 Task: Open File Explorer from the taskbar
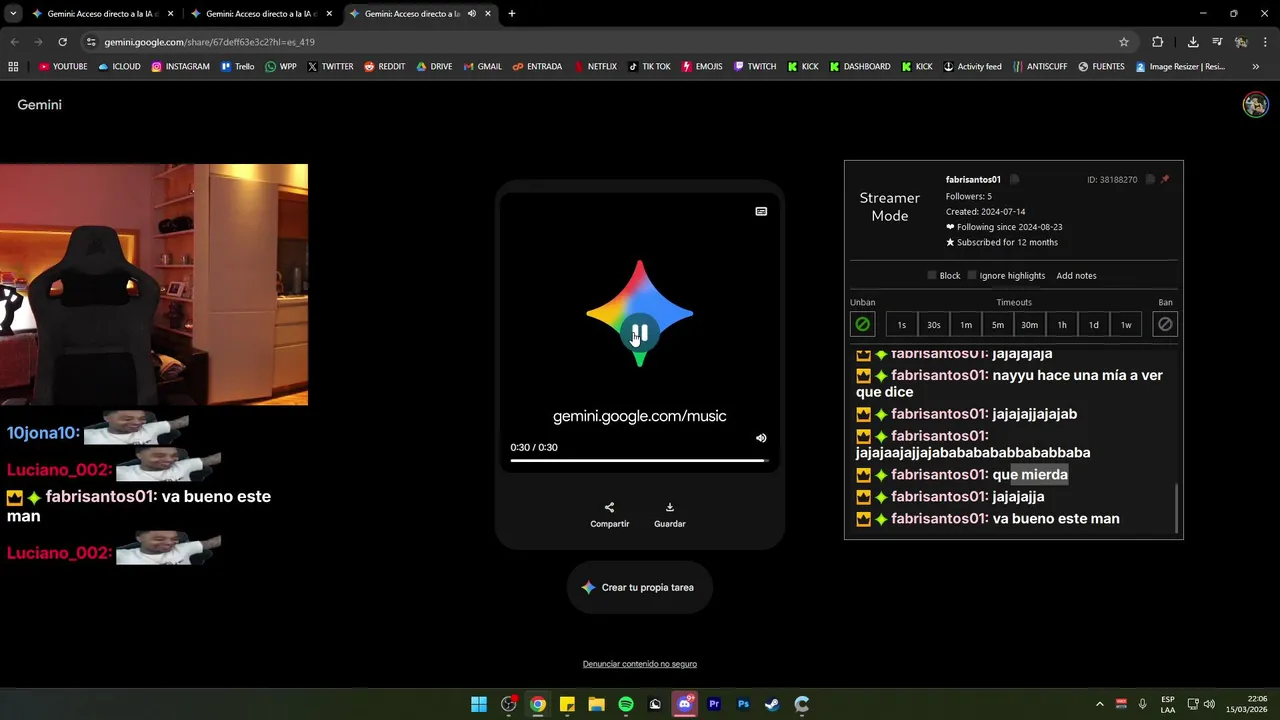click(x=596, y=704)
